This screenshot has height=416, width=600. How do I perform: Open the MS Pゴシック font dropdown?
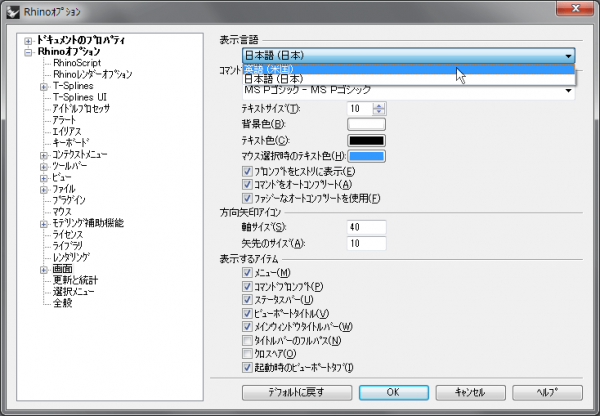568,92
